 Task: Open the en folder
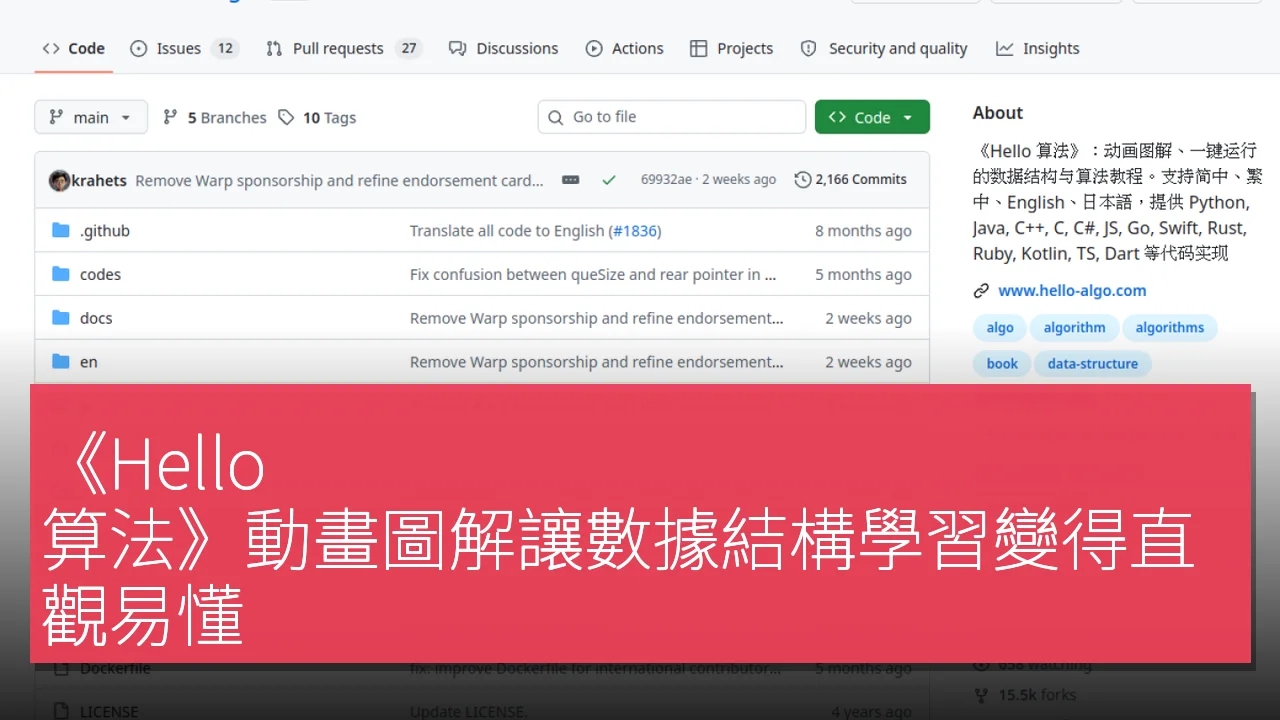89,362
